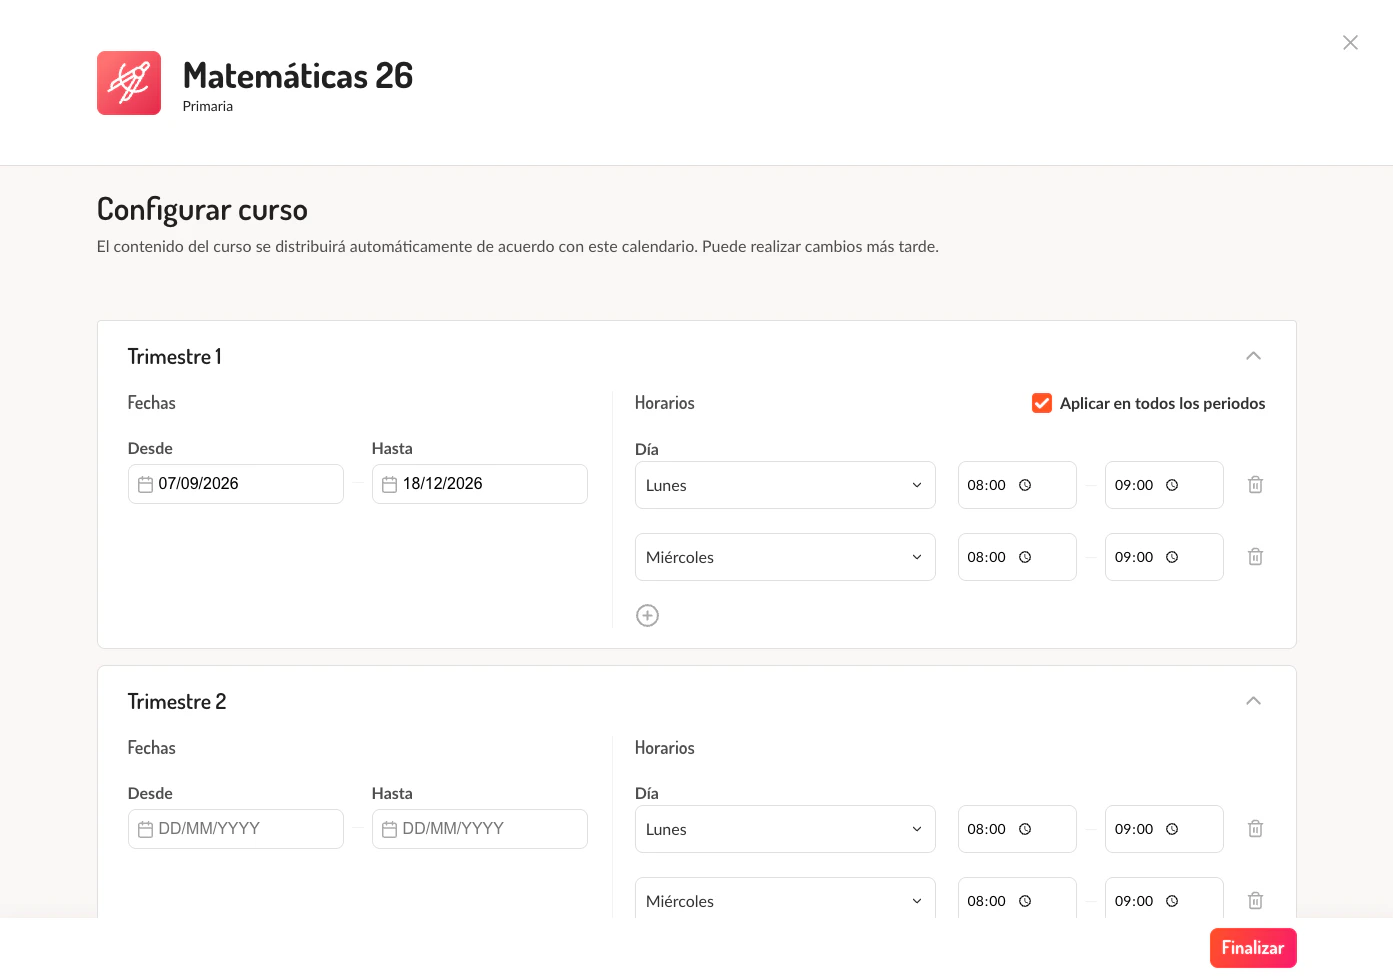1393x977 pixels.
Task: Open the calendar icon in Trimestre 1 Hasta field
Action: [x=389, y=484]
